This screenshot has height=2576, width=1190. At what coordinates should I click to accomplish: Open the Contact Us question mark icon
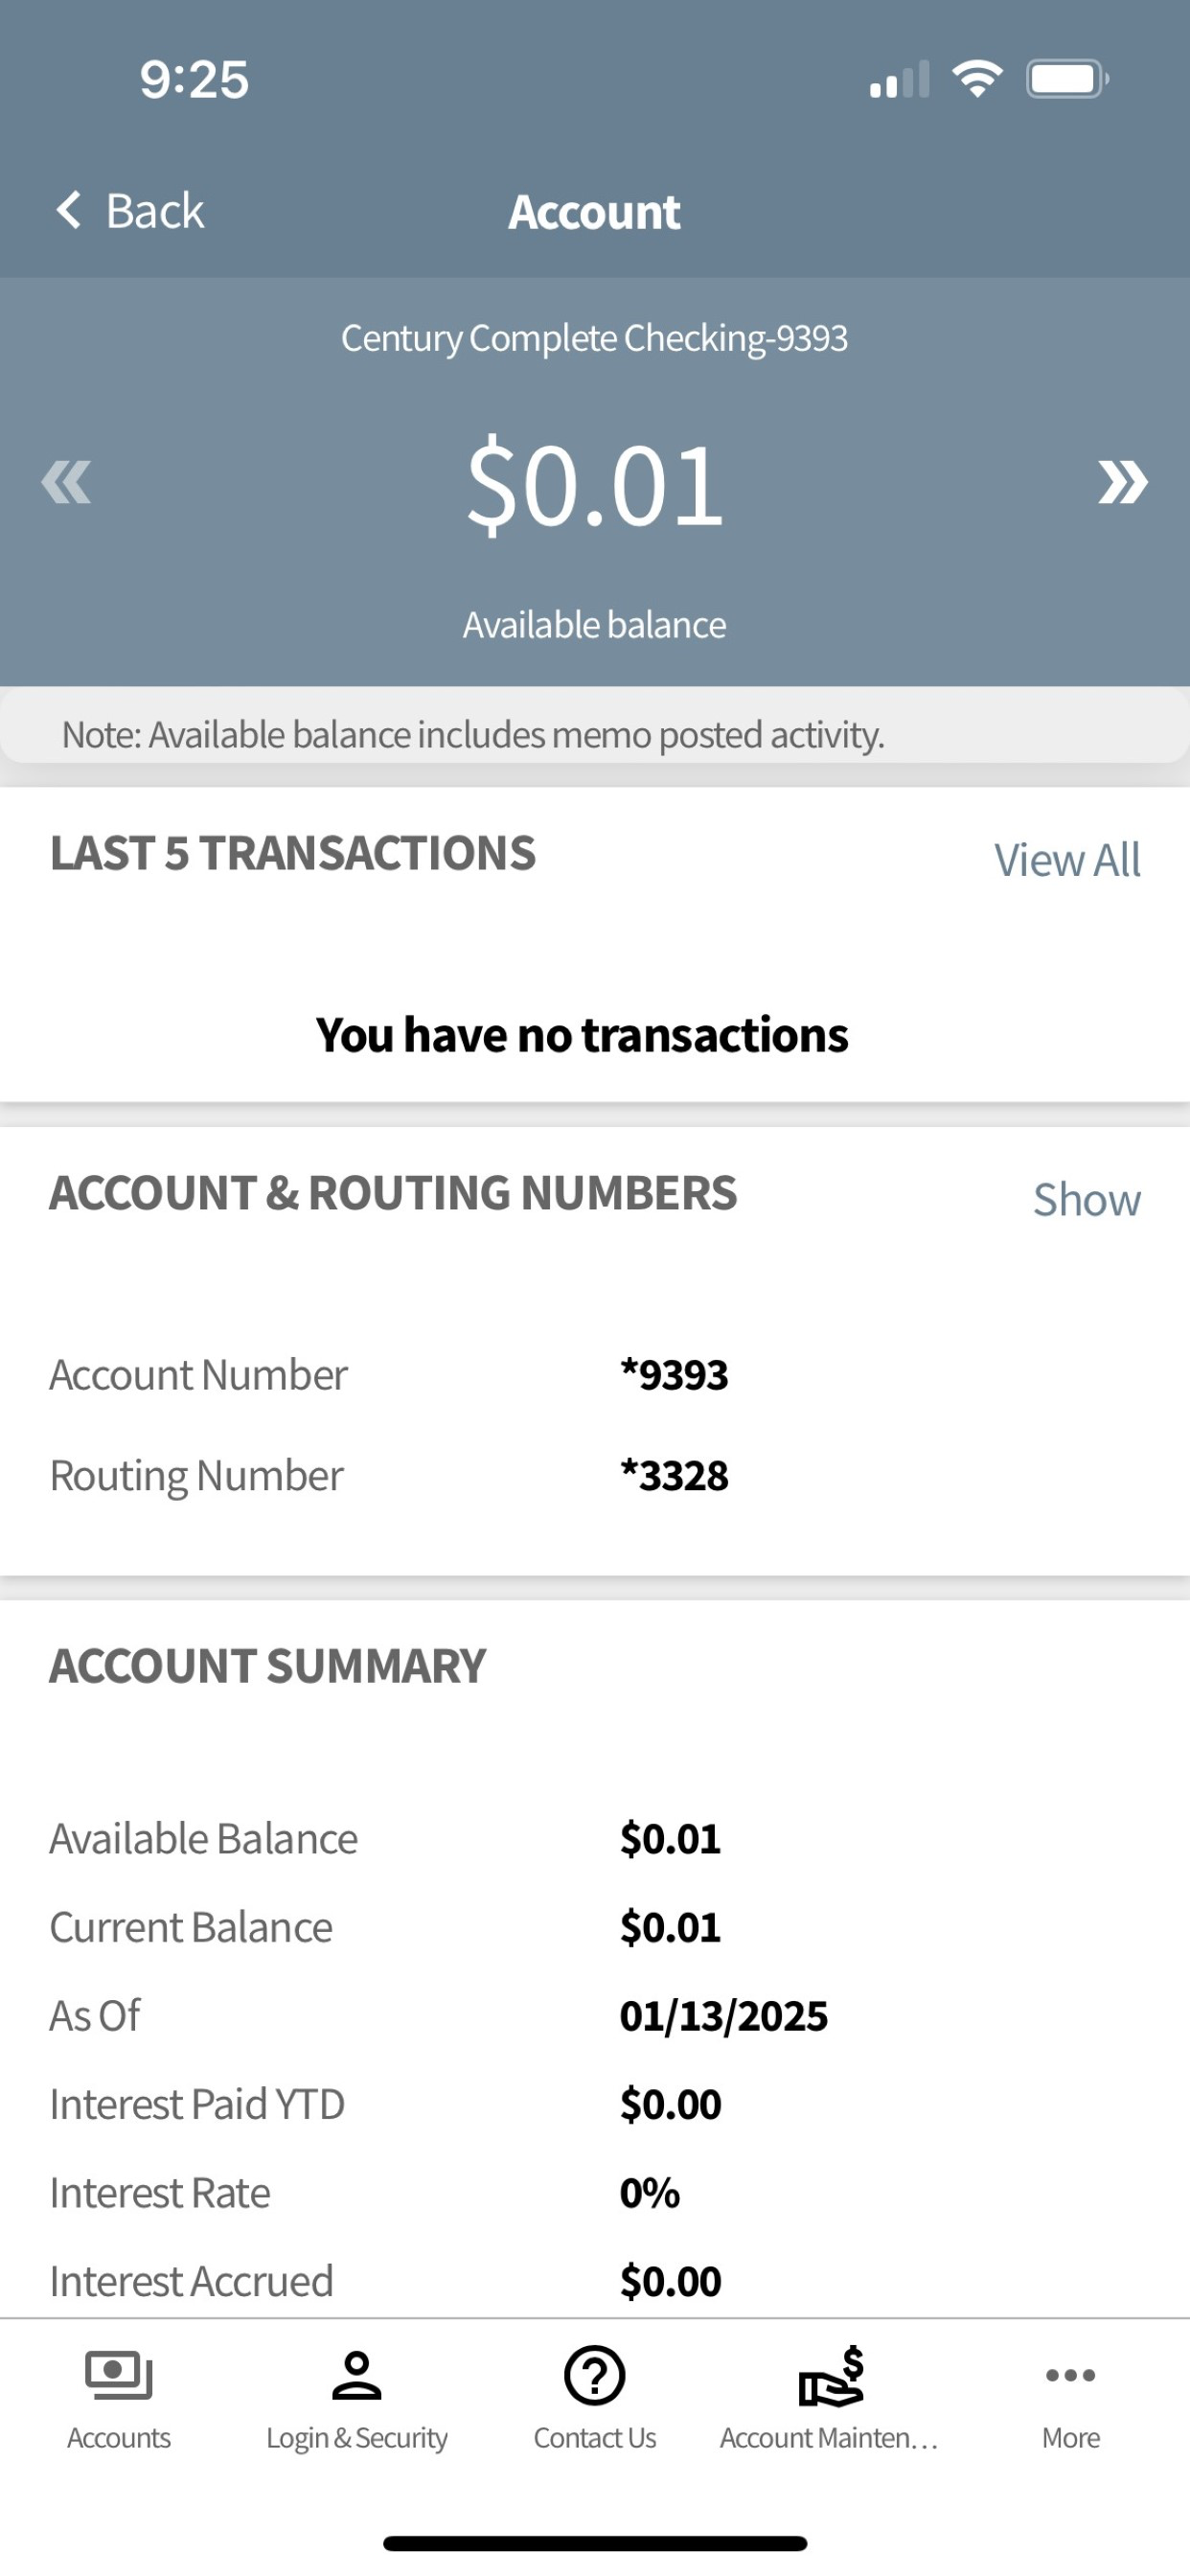tap(595, 2375)
